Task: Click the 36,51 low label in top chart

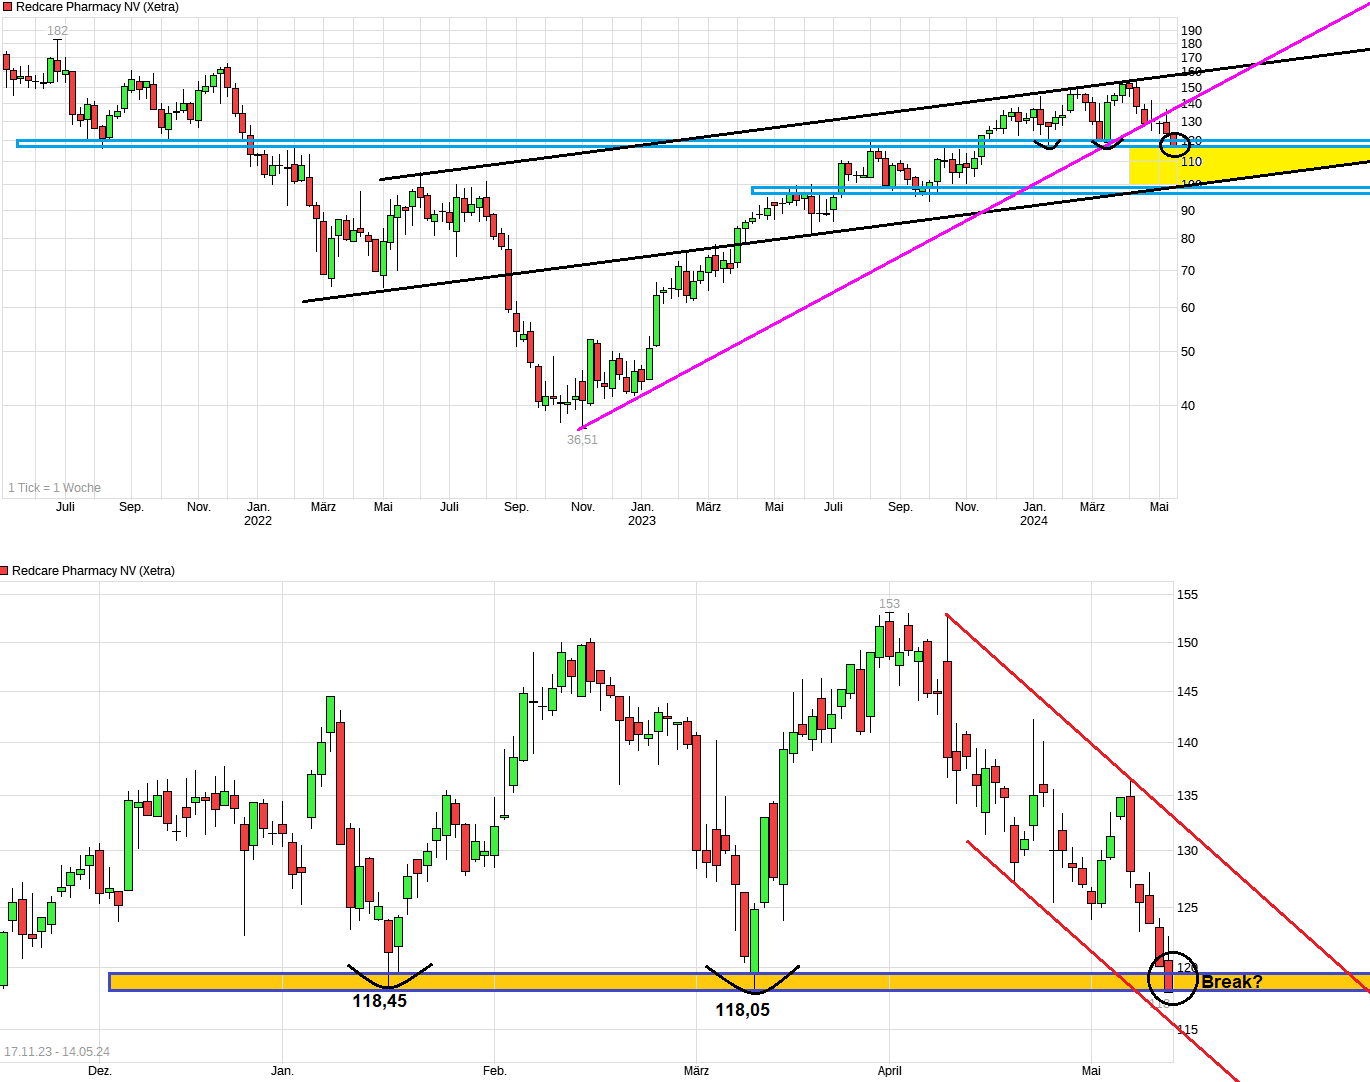Action: click(582, 440)
